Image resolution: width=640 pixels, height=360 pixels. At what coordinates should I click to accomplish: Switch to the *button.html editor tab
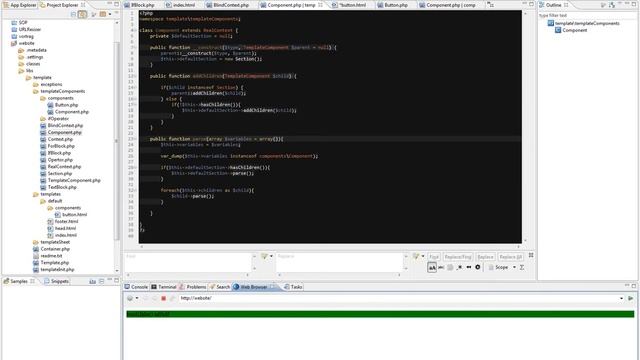[x=349, y=5]
